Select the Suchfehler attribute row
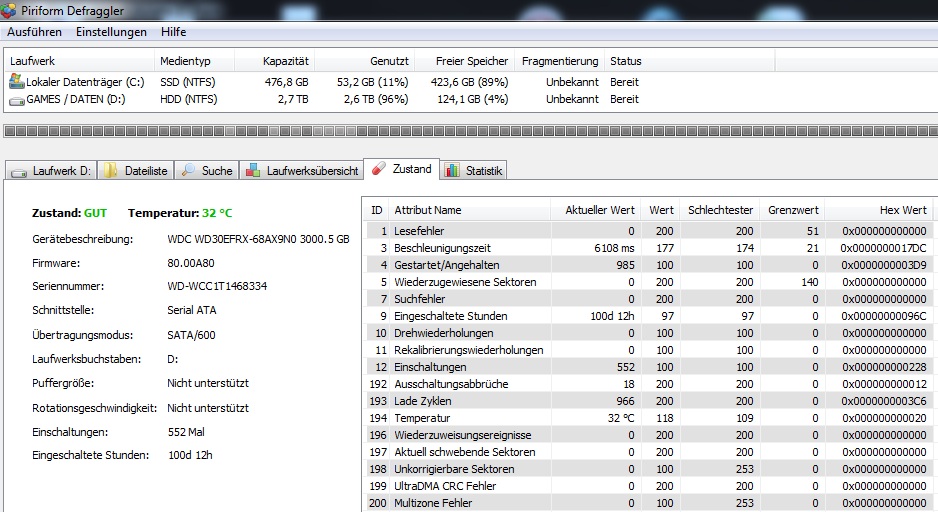The height and width of the screenshot is (512, 938). 650,299
